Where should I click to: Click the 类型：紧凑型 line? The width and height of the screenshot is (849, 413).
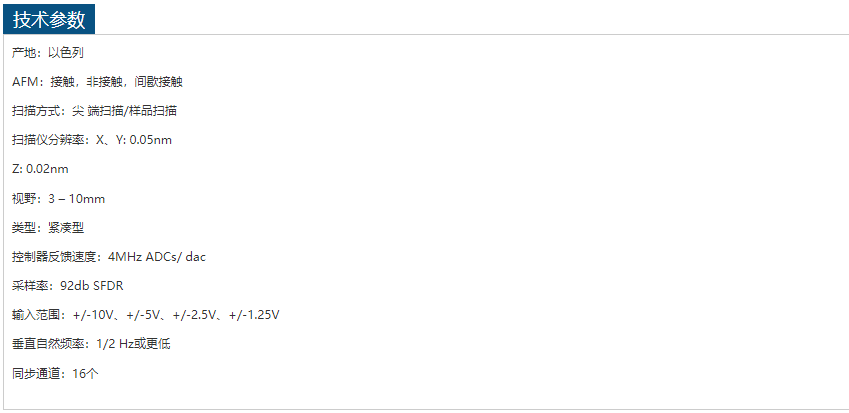(48, 228)
